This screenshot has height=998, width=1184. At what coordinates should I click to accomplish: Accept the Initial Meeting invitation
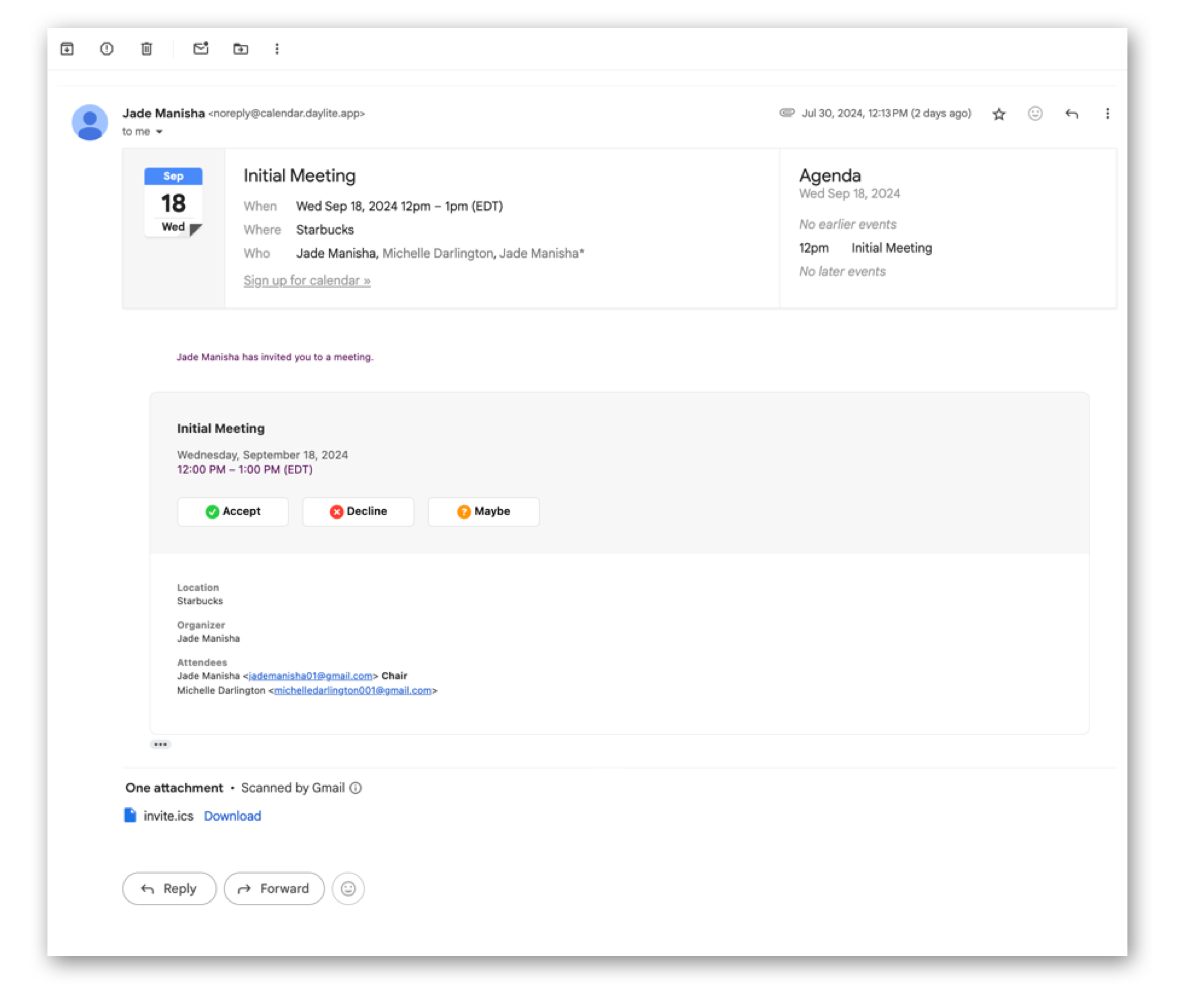coord(233,511)
